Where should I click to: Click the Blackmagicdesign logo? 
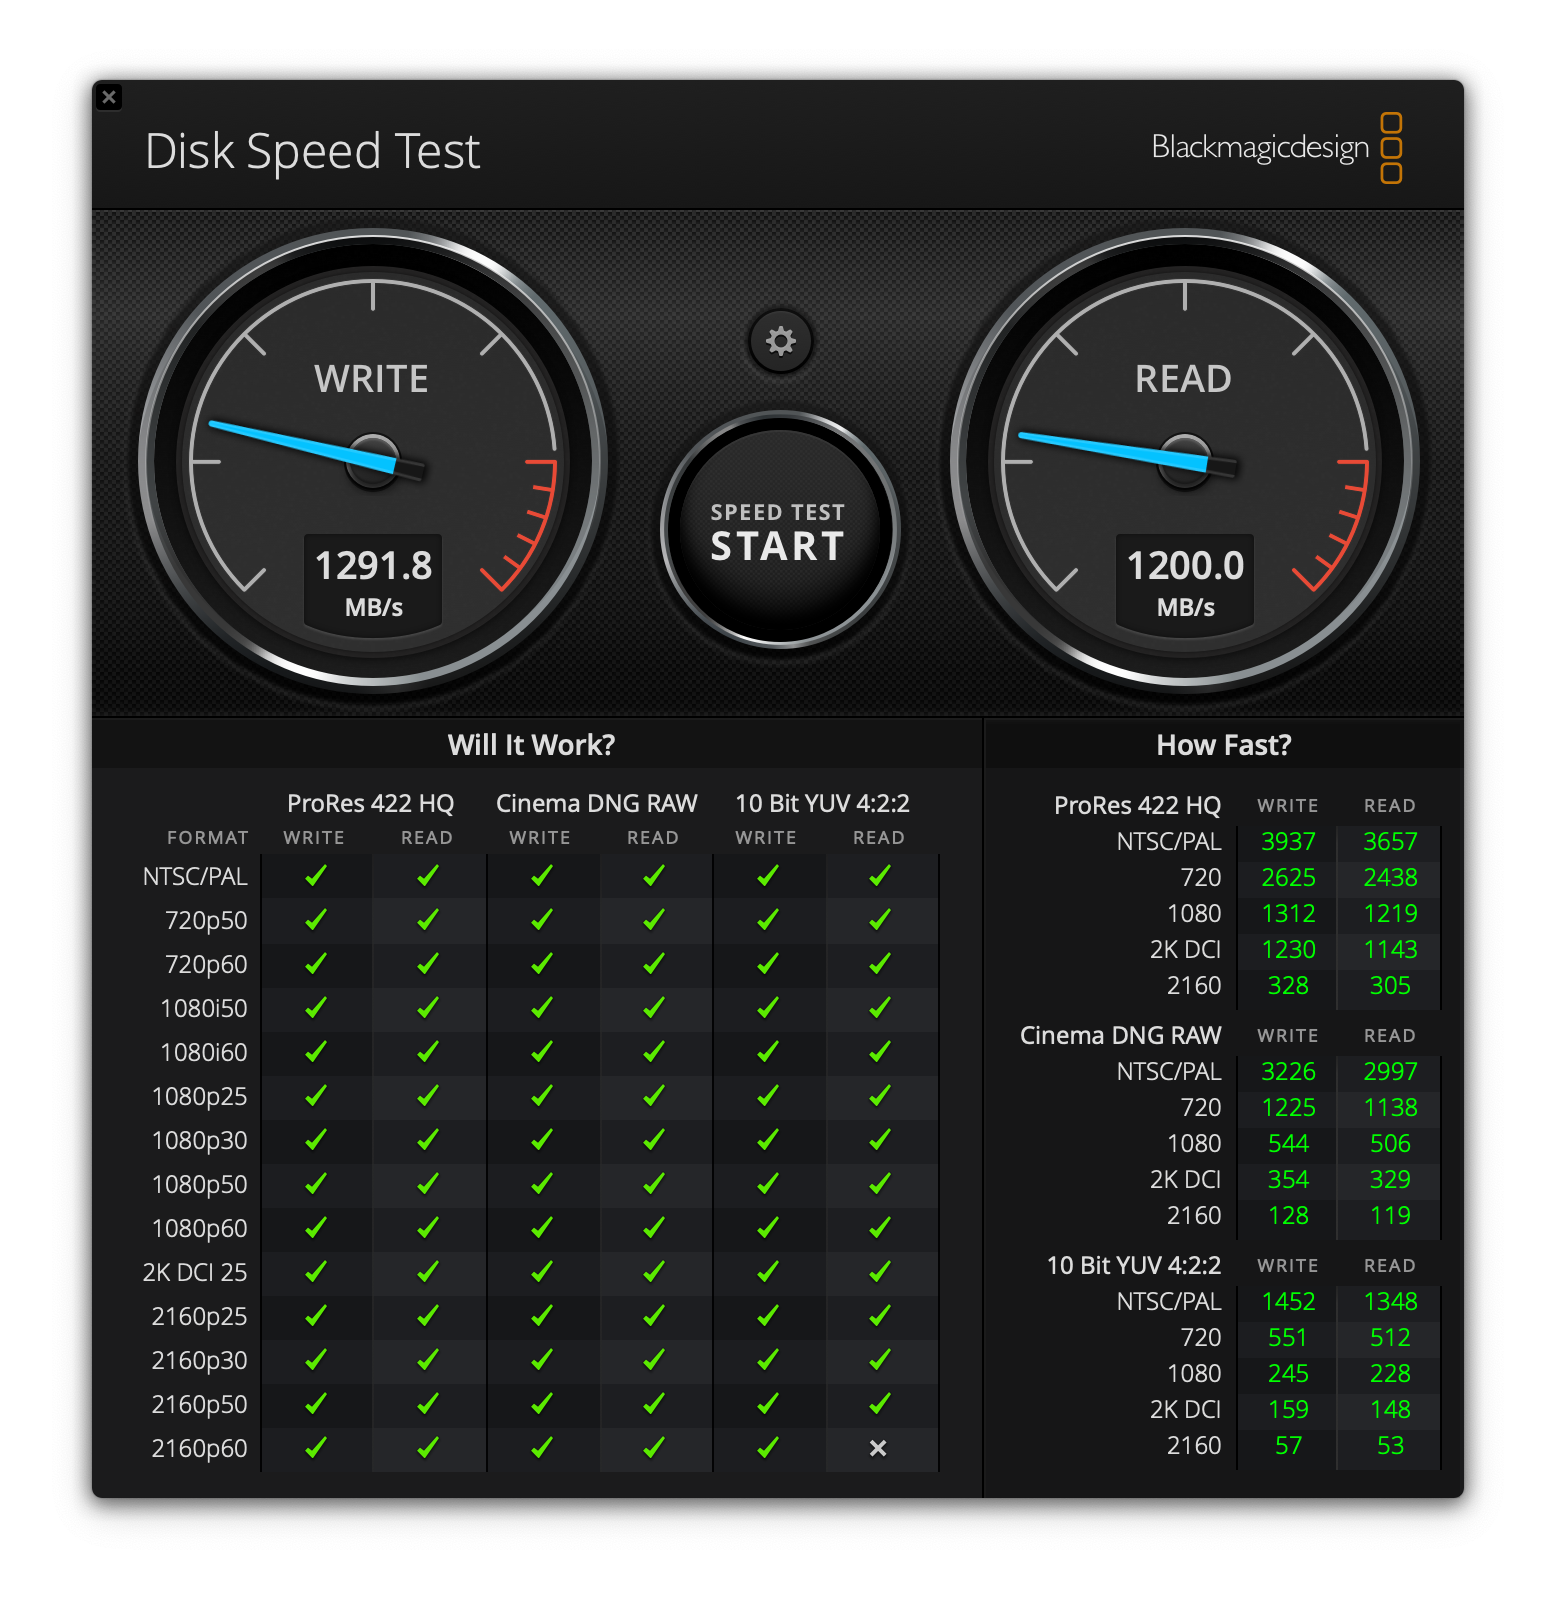1277,148
